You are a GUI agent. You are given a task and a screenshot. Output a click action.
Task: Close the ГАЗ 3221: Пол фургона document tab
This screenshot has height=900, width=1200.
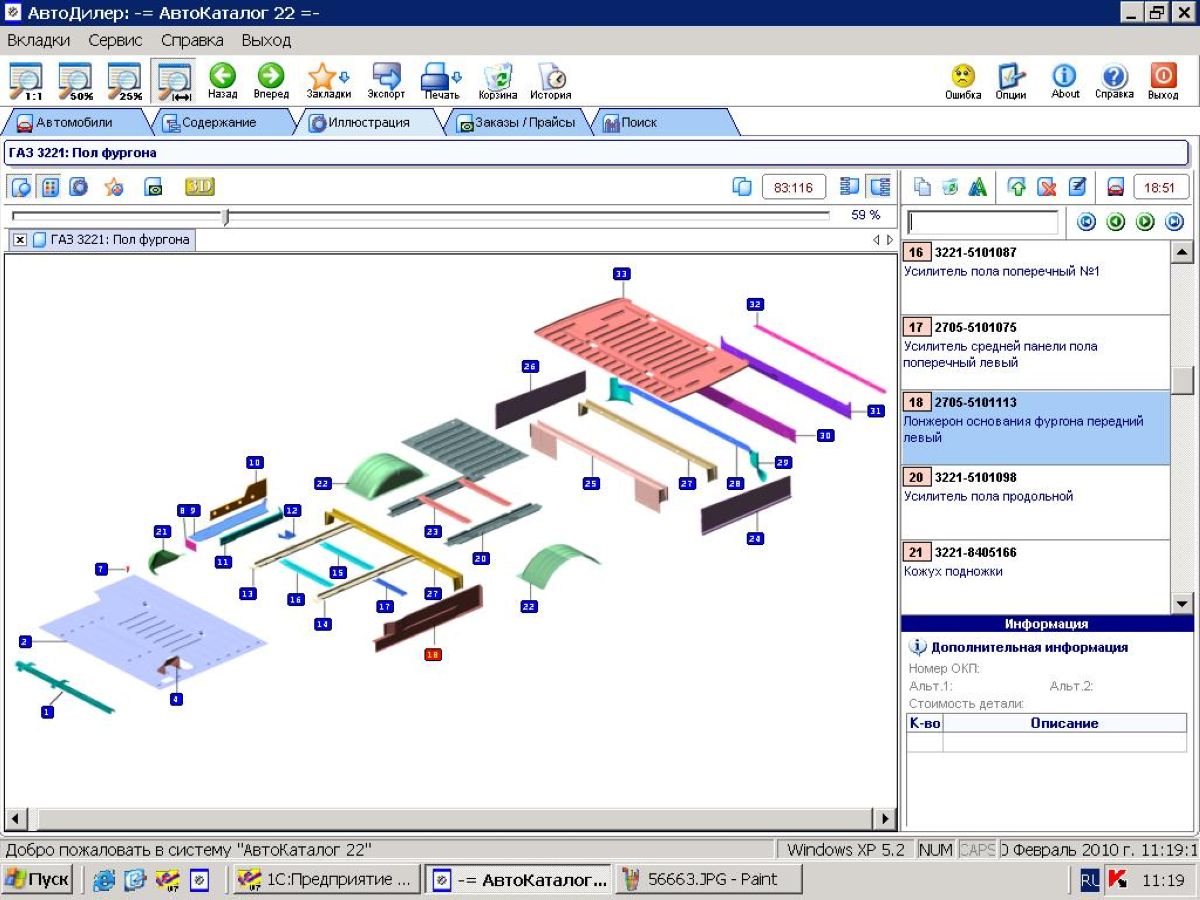pos(19,240)
